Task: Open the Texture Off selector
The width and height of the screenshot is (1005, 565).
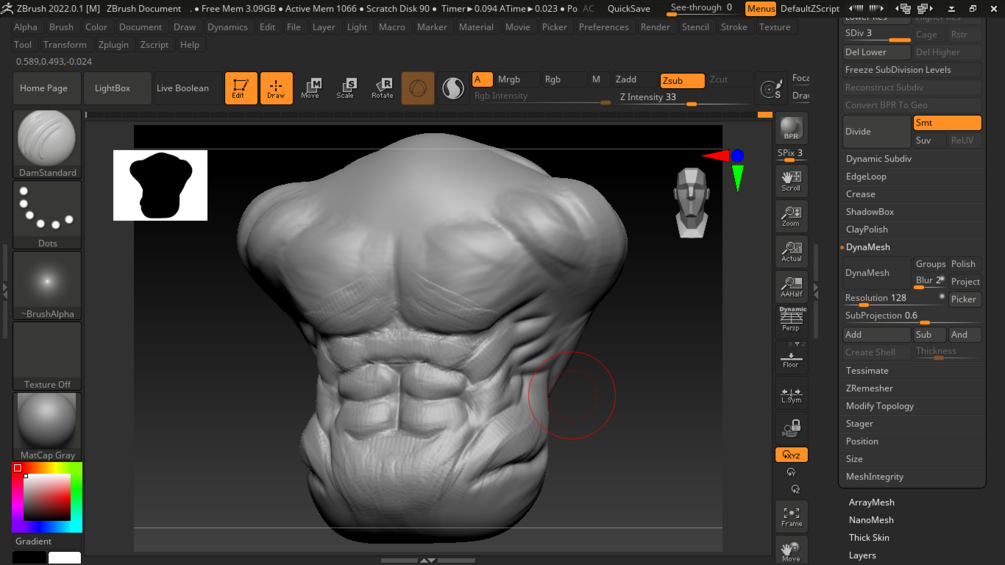Action: pyautogui.click(x=47, y=356)
